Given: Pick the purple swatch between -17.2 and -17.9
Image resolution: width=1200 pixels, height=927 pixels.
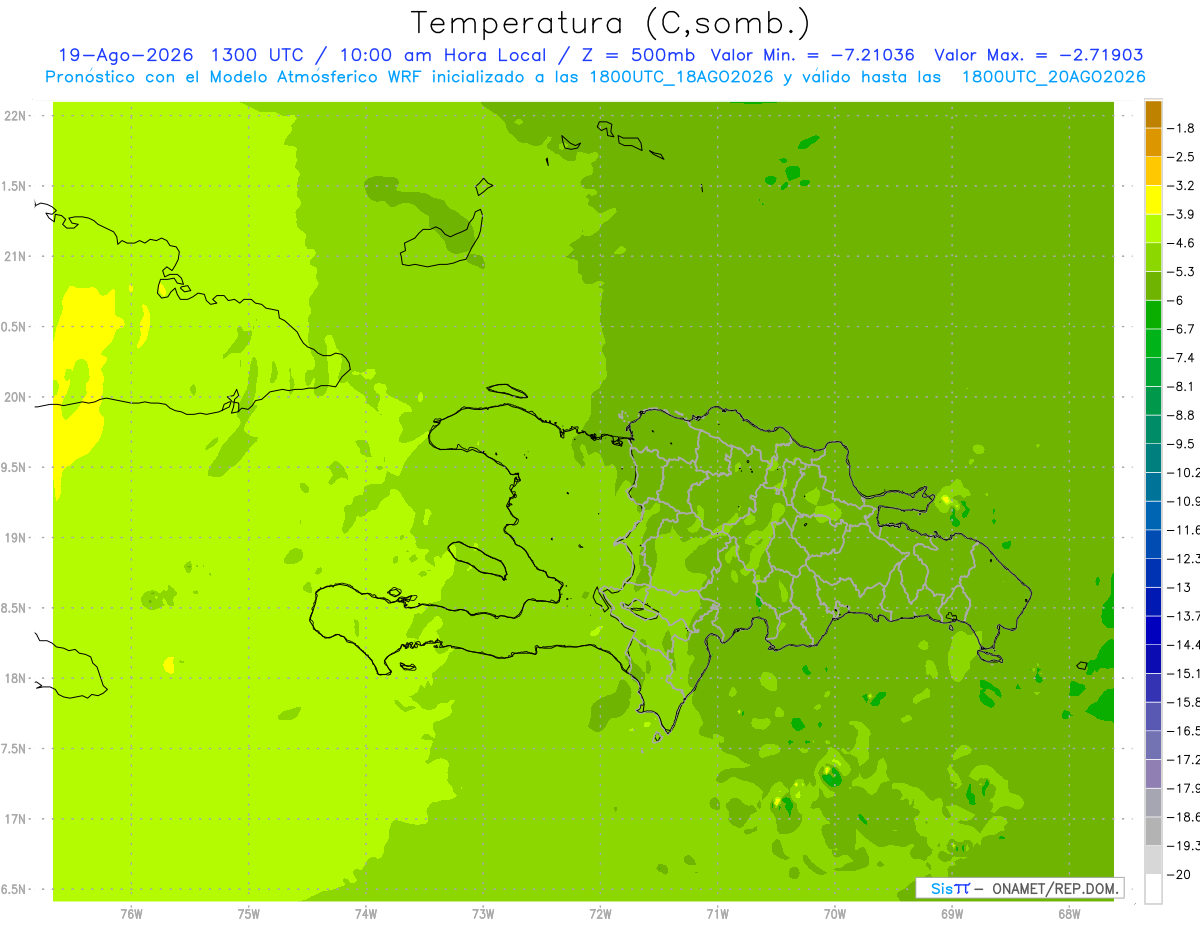Looking at the screenshot, I should [1153, 774].
